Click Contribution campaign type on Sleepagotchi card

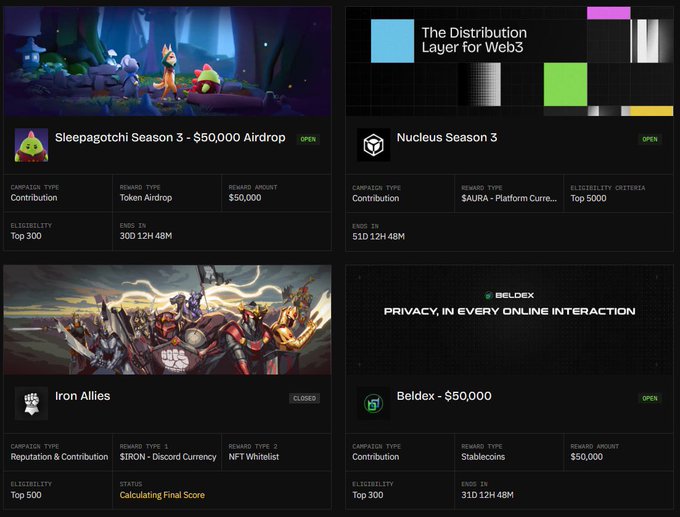click(34, 198)
